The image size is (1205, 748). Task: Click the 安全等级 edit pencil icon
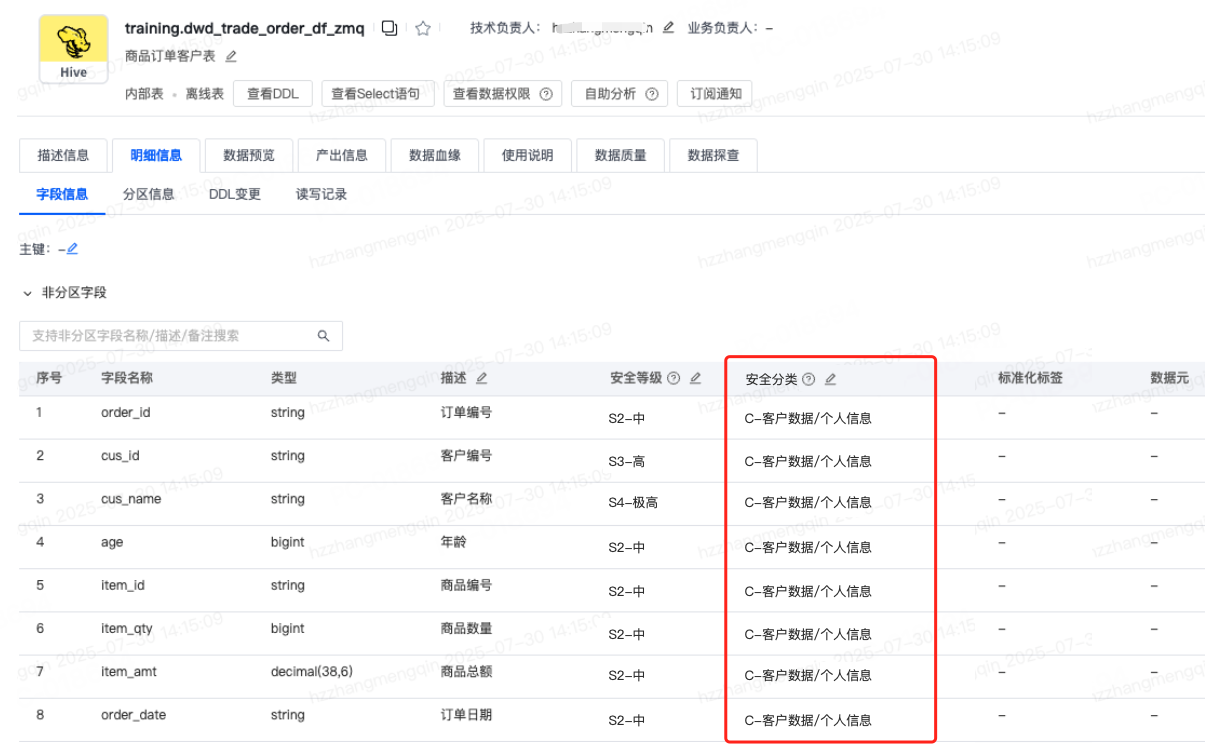click(695, 378)
